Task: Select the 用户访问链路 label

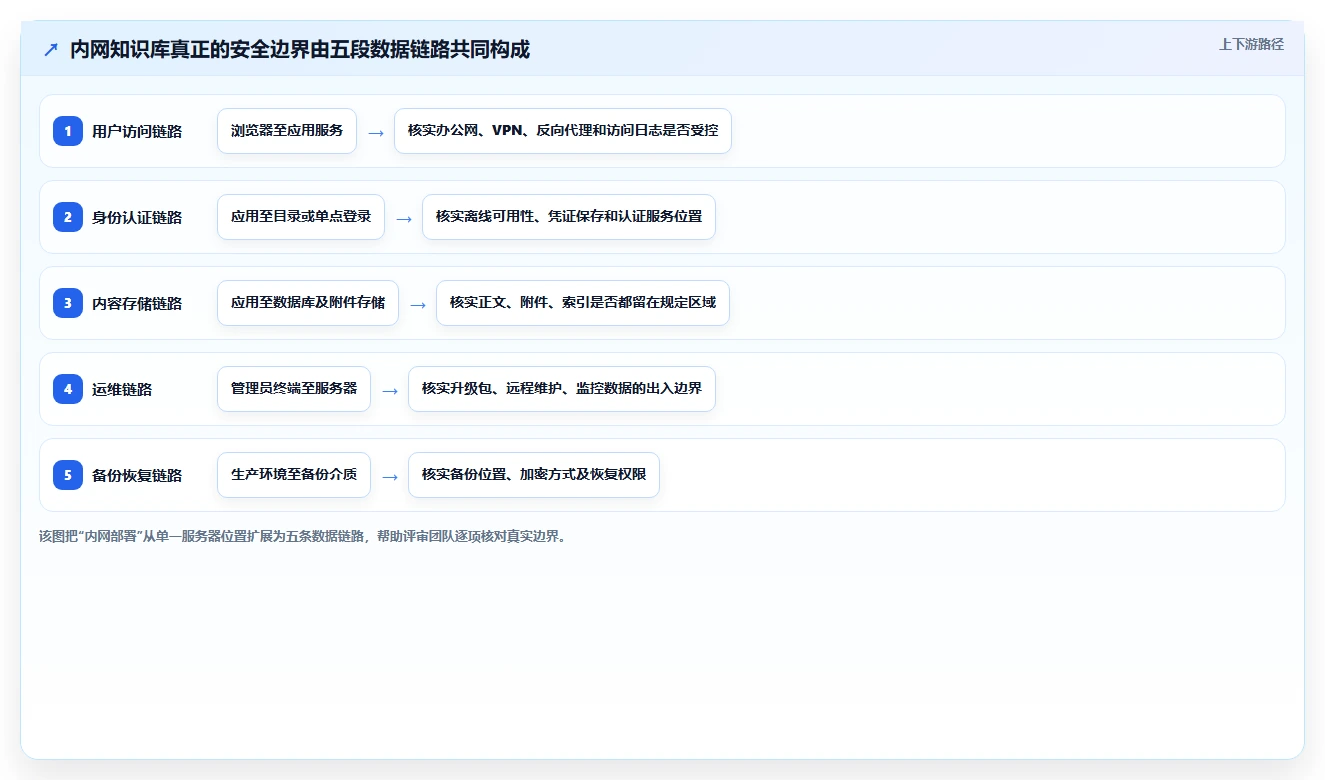Action: [x=137, y=131]
